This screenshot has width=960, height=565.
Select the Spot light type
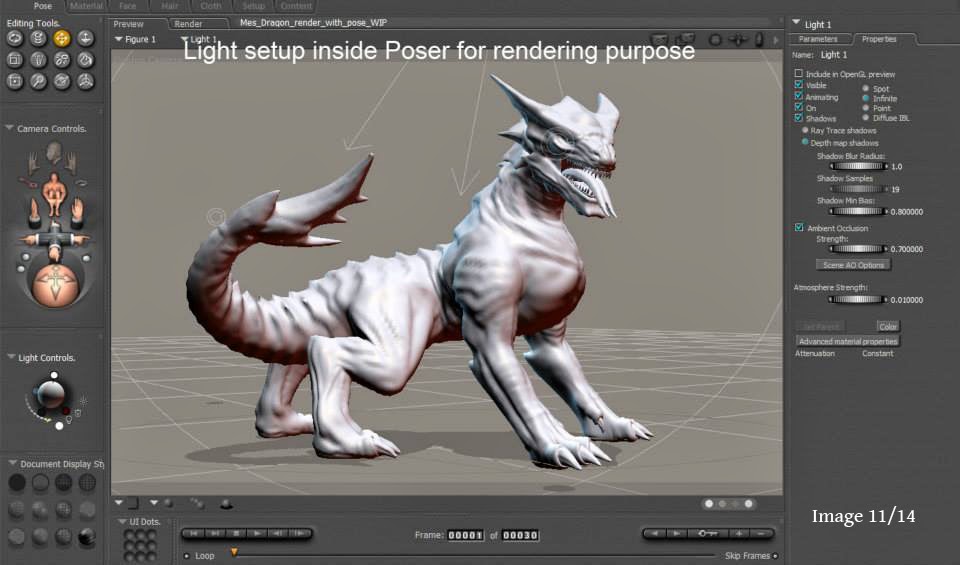866,89
